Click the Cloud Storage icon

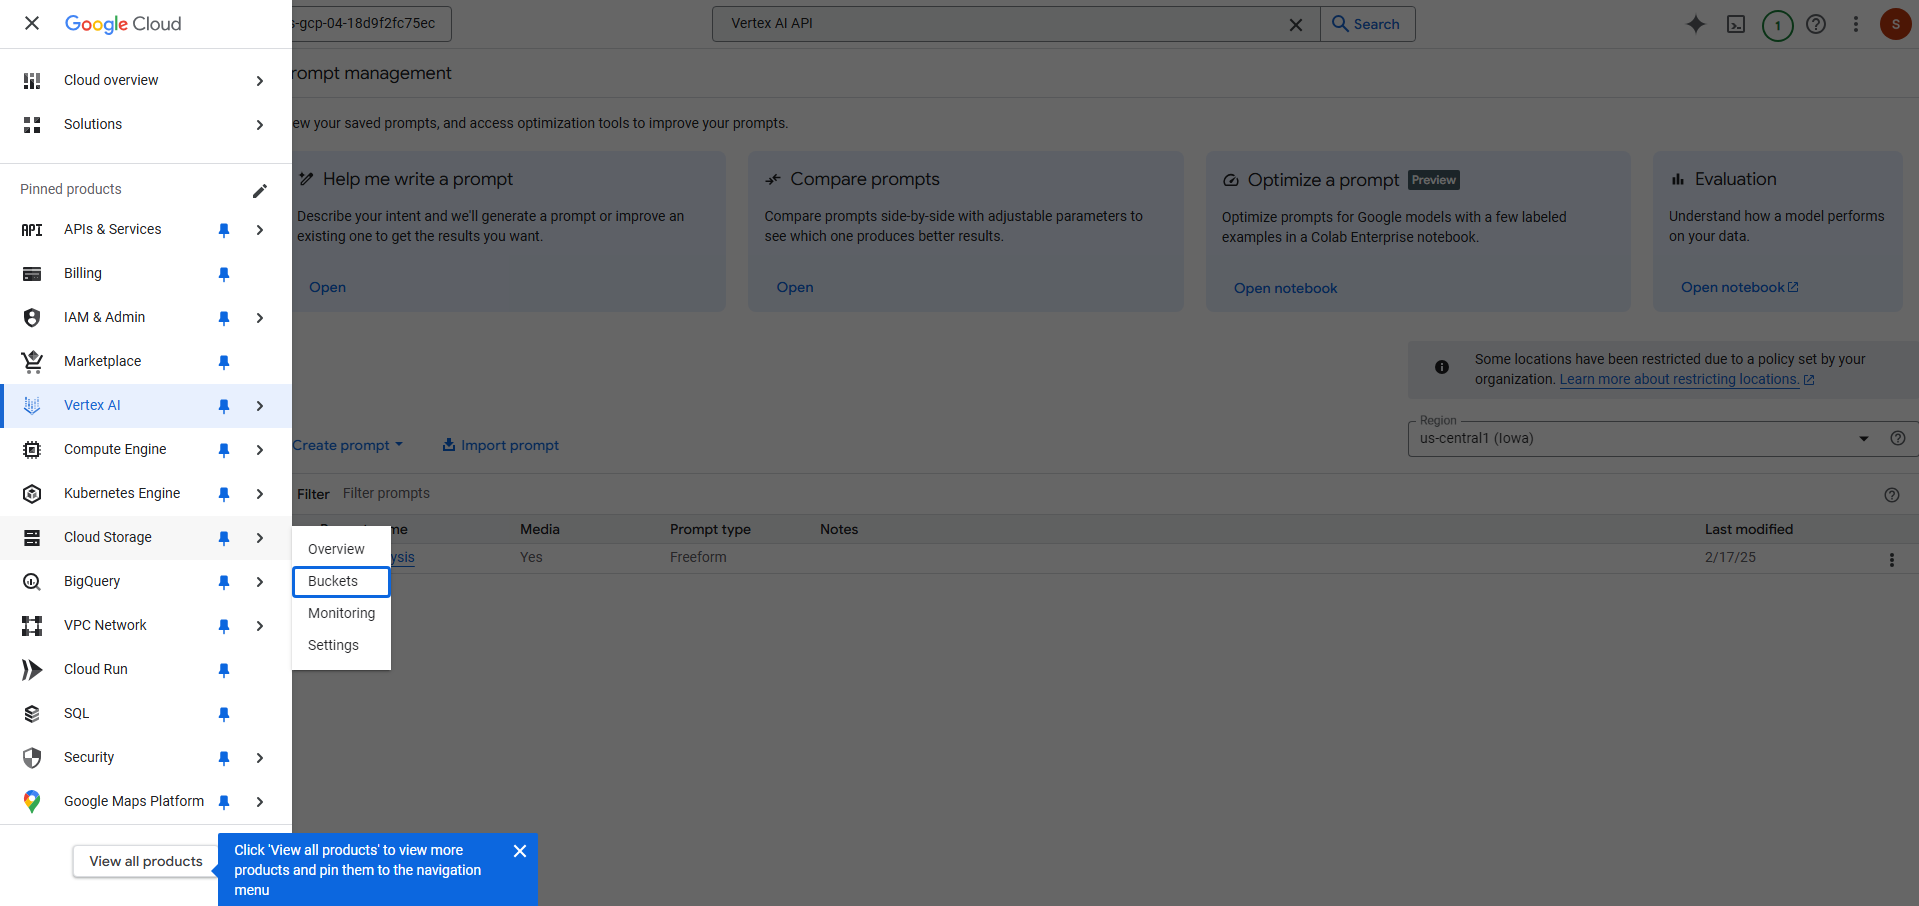pos(32,538)
